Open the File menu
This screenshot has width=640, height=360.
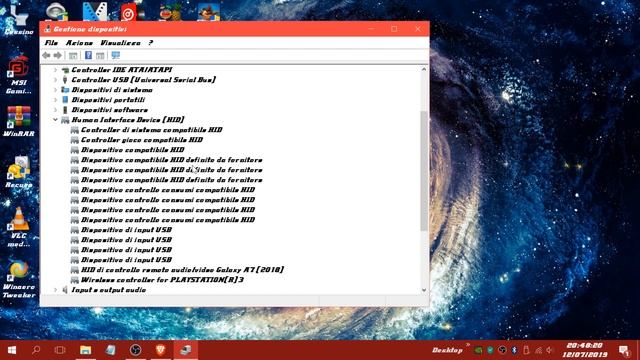click(x=51, y=43)
